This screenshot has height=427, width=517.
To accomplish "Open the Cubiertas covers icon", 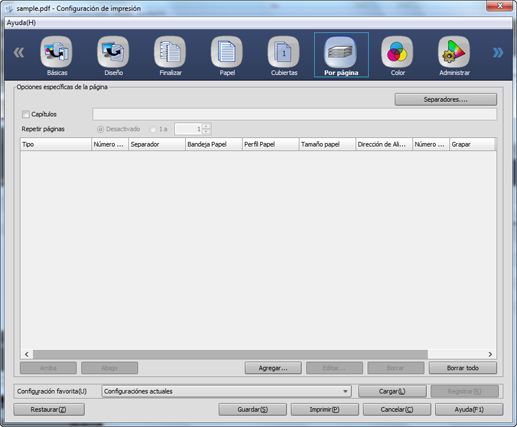I will pos(284,52).
